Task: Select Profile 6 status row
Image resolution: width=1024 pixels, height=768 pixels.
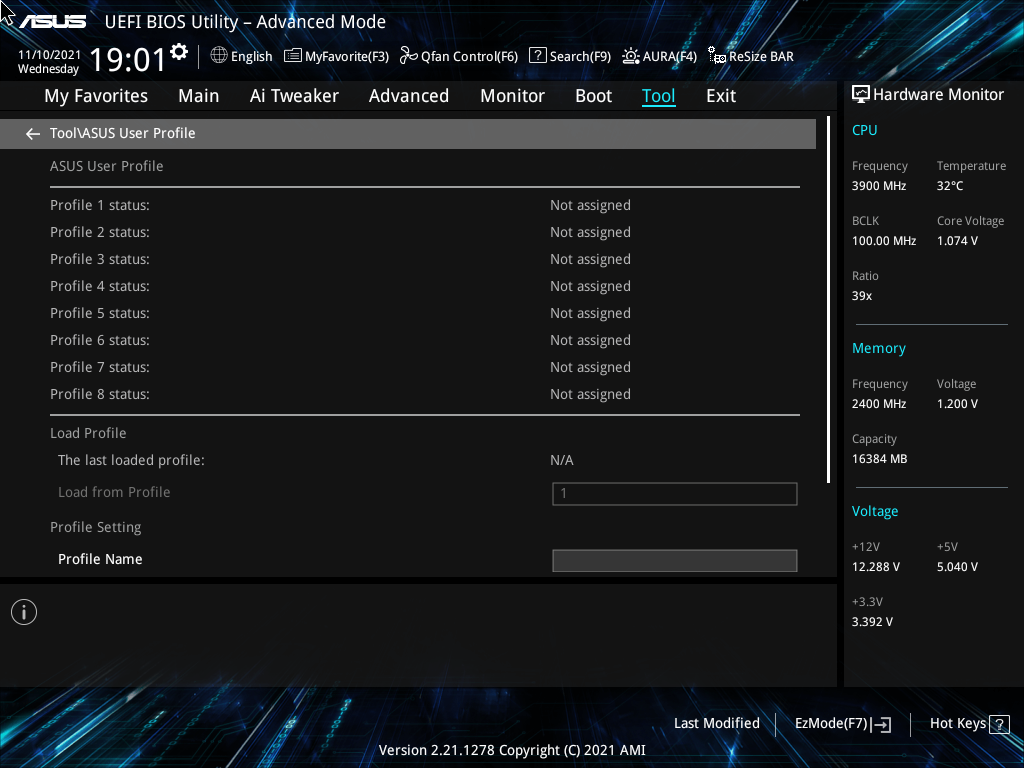Action: [424, 340]
